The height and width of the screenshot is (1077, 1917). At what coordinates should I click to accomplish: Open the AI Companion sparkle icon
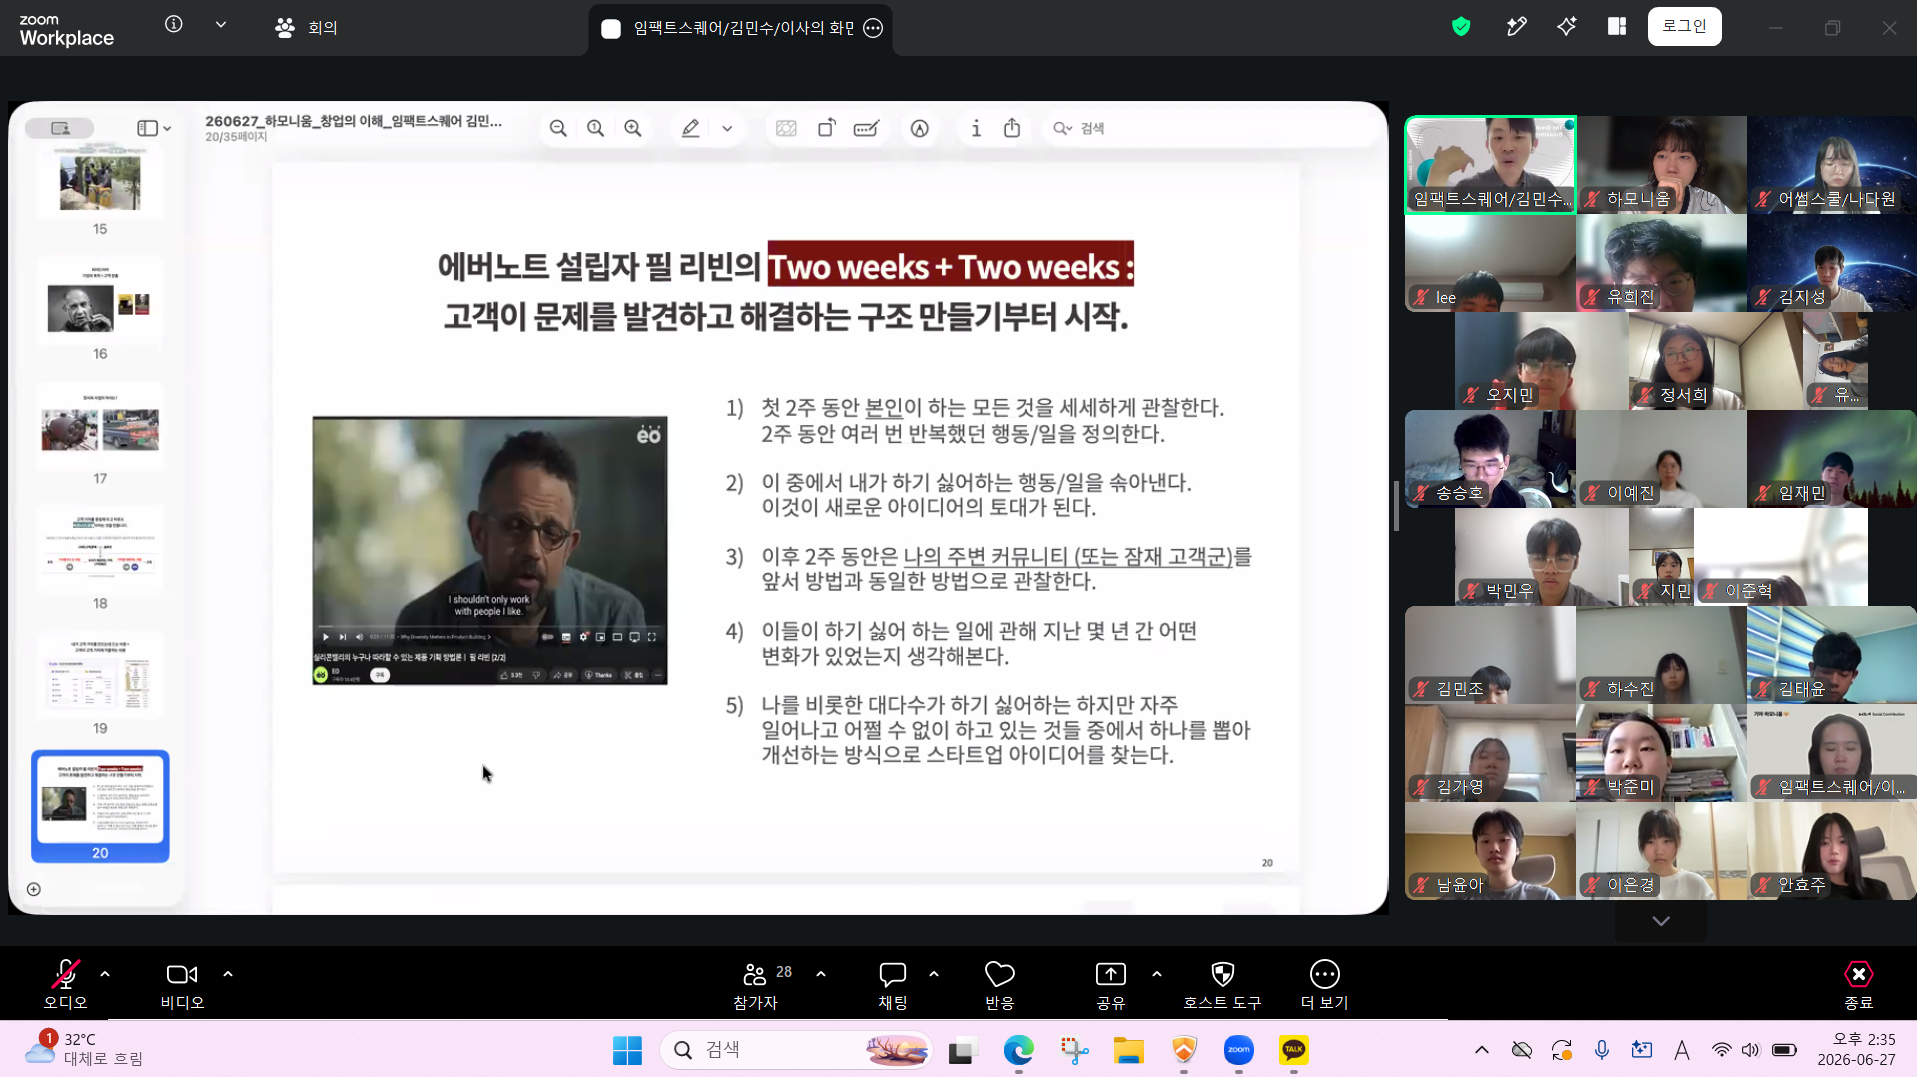1566,27
